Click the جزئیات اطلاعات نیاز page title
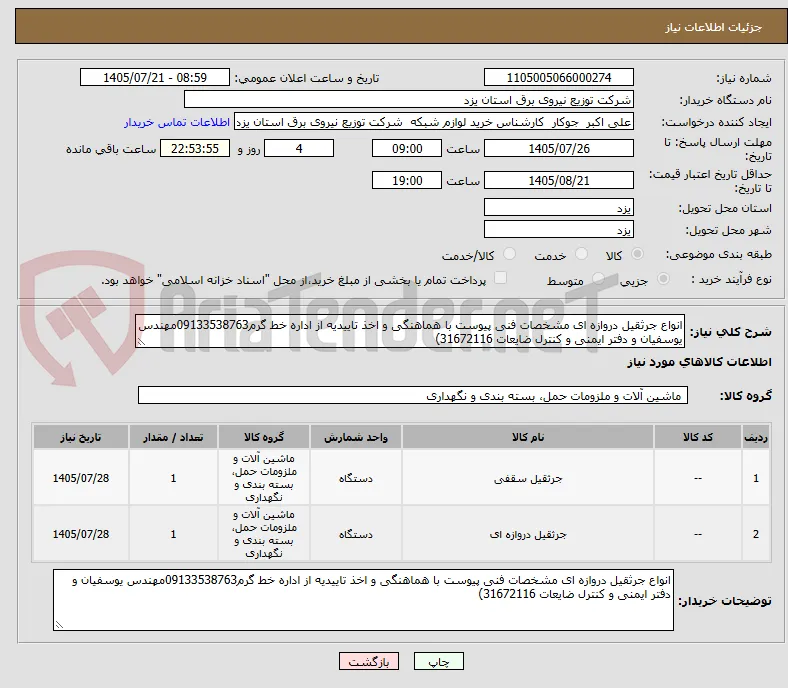 (x=714, y=27)
